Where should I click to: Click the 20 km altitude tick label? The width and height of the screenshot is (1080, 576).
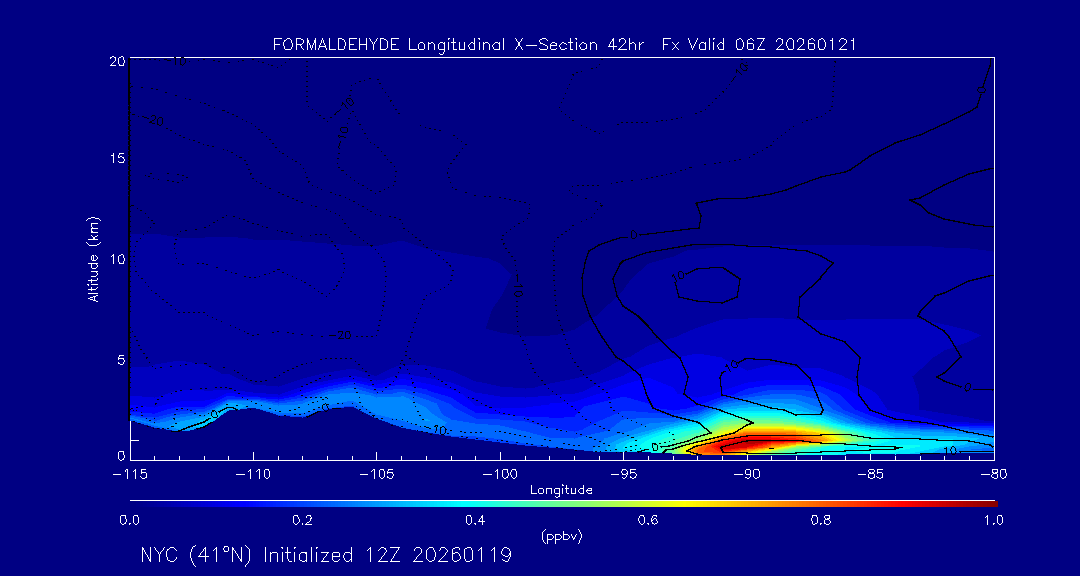[x=115, y=61]
